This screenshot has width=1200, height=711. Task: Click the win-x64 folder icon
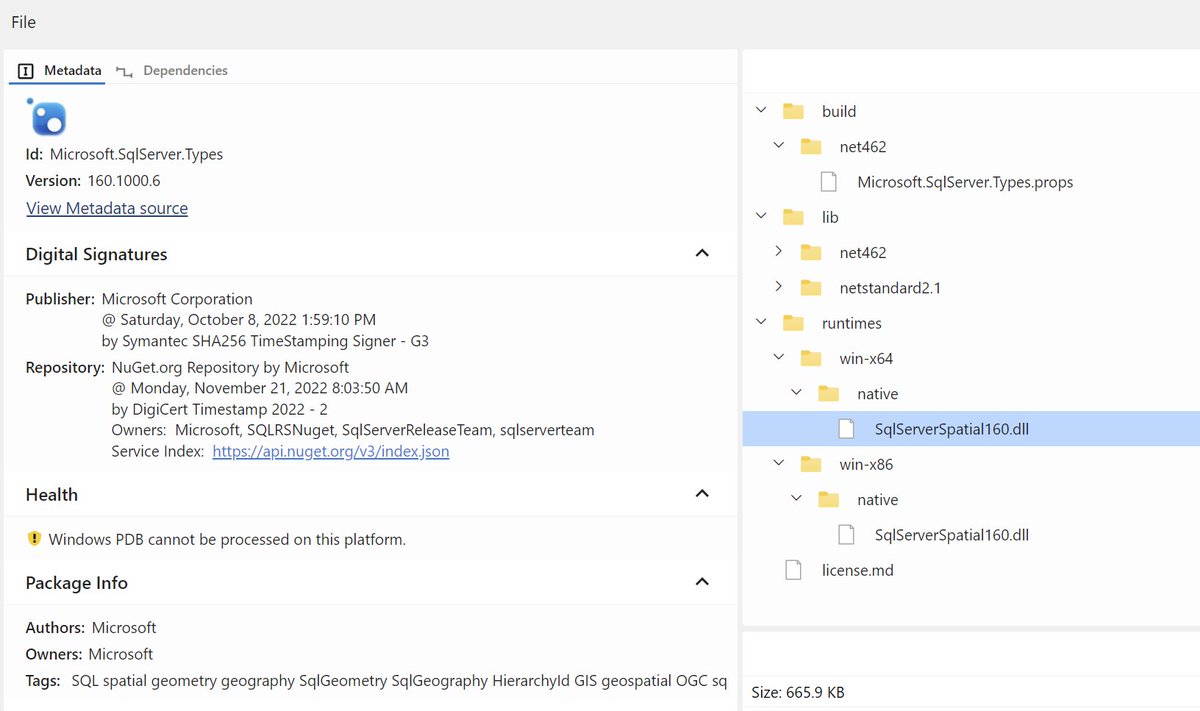point(811,359)
